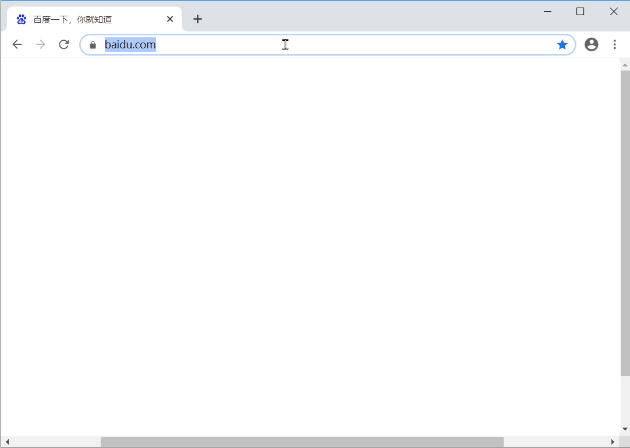Image resolution: width=630 pixels, height=448 pixels.
Task: Click the forward navigation arrow
Action: click(x=40, y=44)
